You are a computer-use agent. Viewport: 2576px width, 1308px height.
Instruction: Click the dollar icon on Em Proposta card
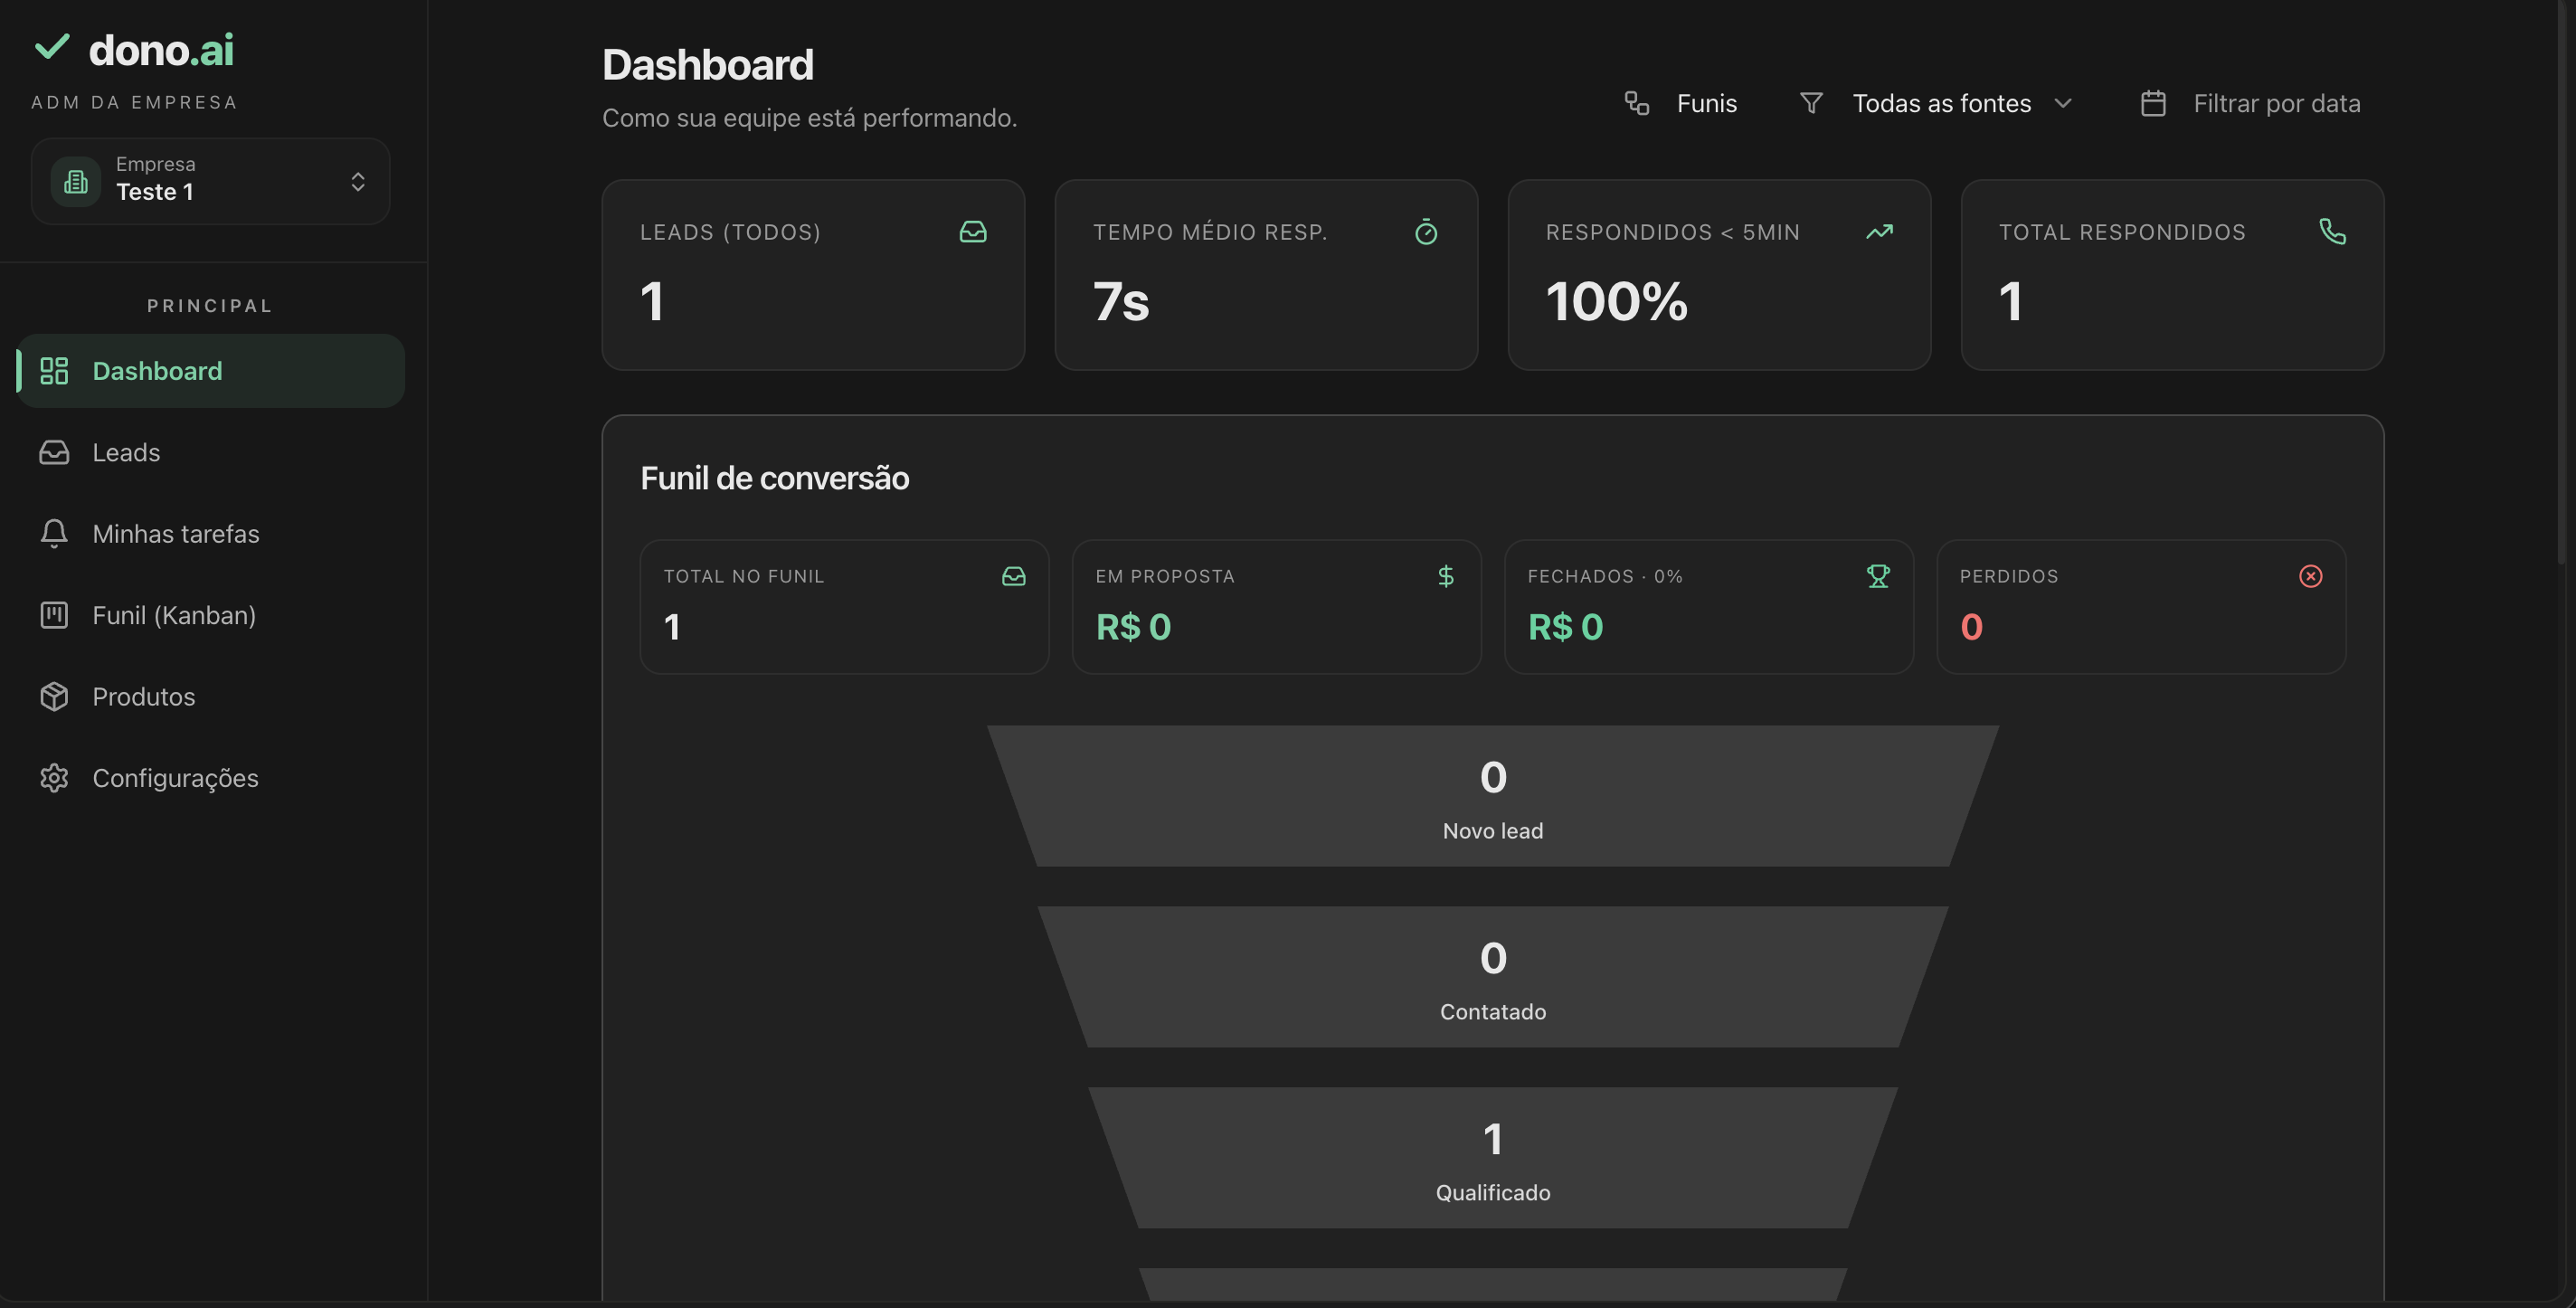tap(1446, 576)
